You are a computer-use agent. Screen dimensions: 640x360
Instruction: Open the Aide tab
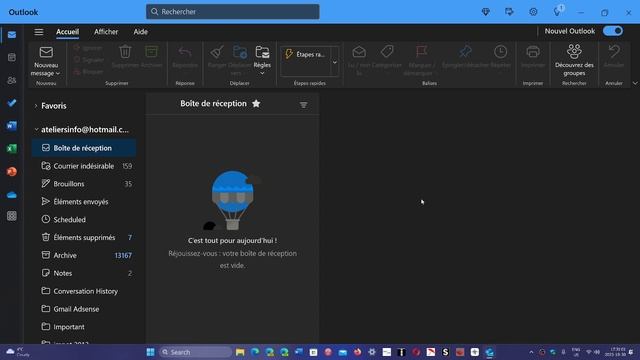pos(140,32)
